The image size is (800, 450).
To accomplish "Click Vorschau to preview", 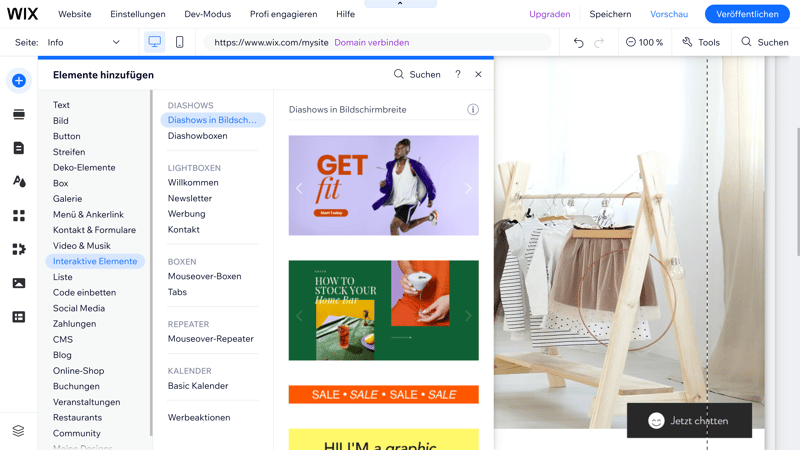I will [669, 14].
